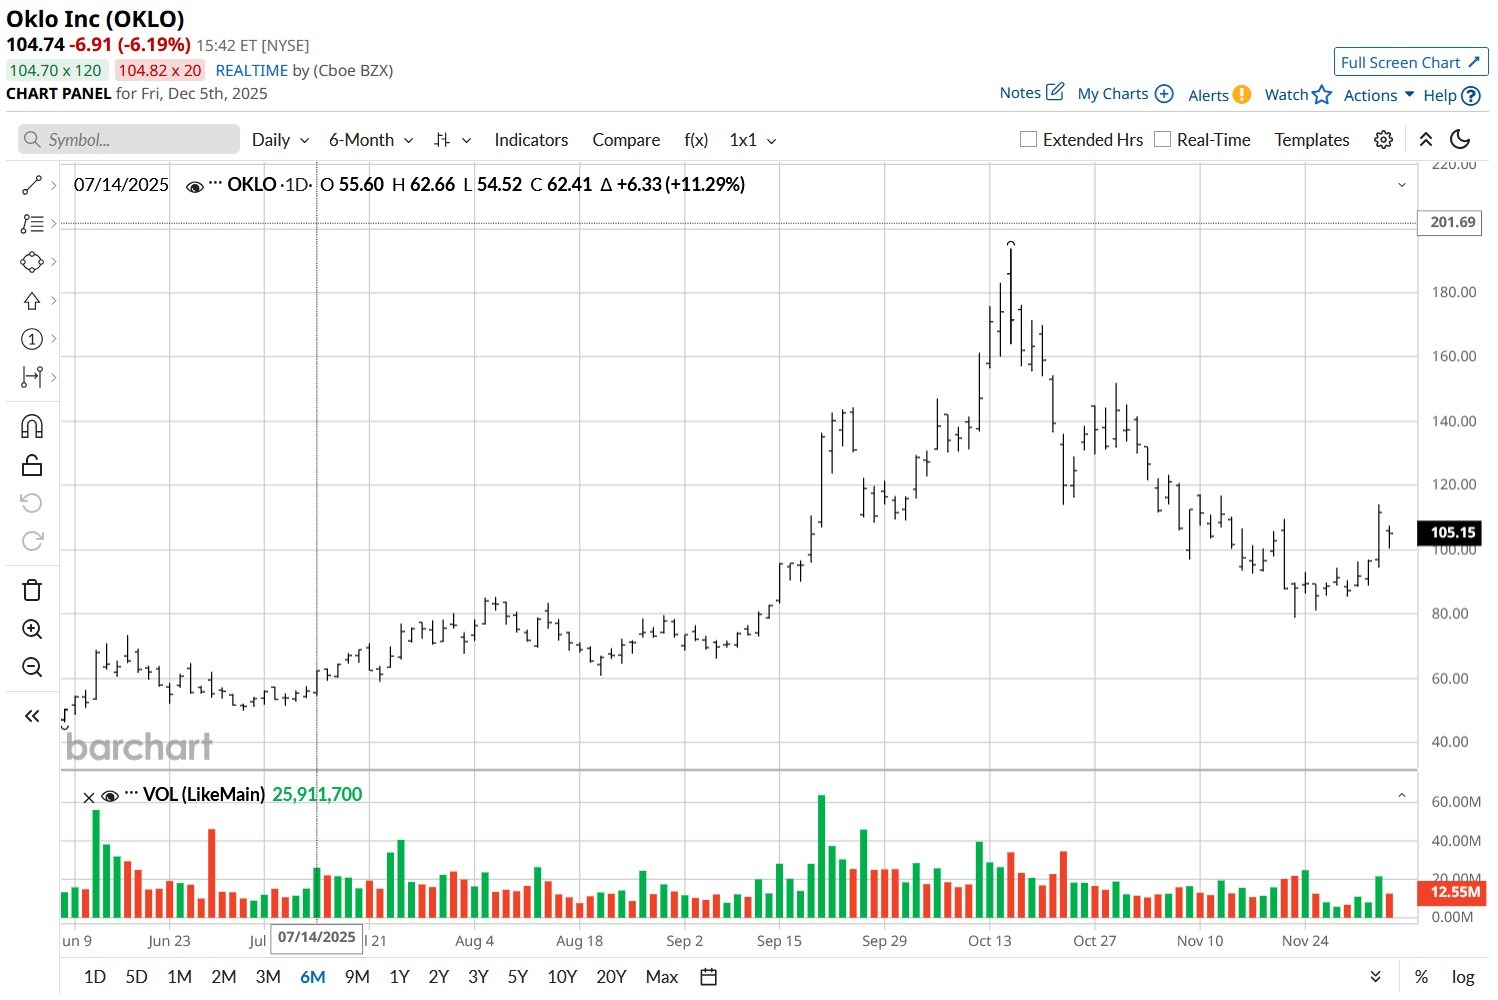Viewport: 1498px width, 1000px height.
Task: Open the 6-Month period dropdown
Action: click(371, 140)
